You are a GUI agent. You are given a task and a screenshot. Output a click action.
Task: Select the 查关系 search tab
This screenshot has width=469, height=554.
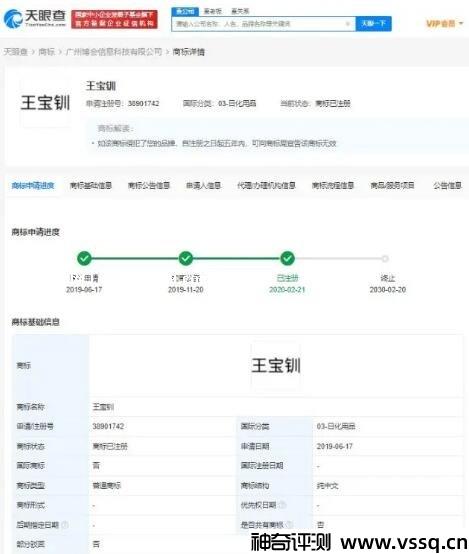click(240, 11)
